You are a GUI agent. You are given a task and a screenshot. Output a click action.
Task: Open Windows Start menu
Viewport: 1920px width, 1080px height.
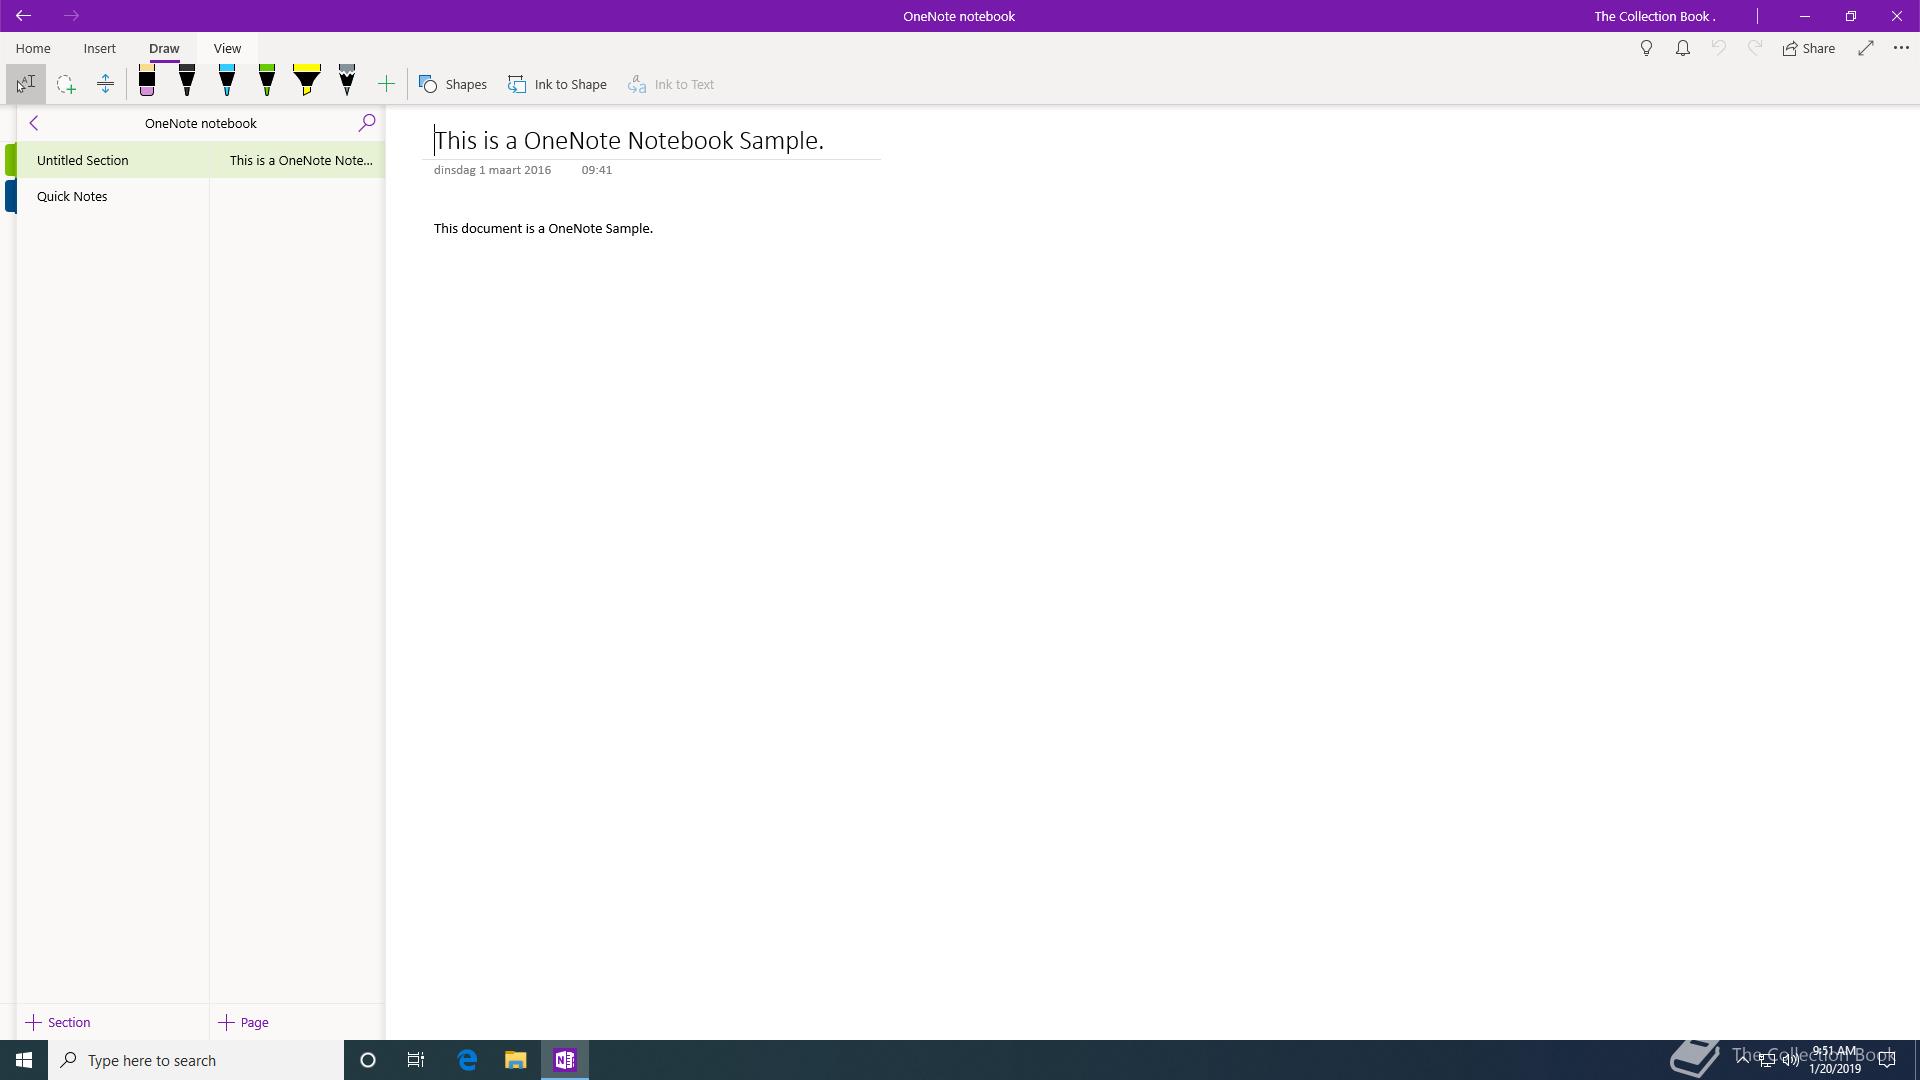(x=24, y=1060)
